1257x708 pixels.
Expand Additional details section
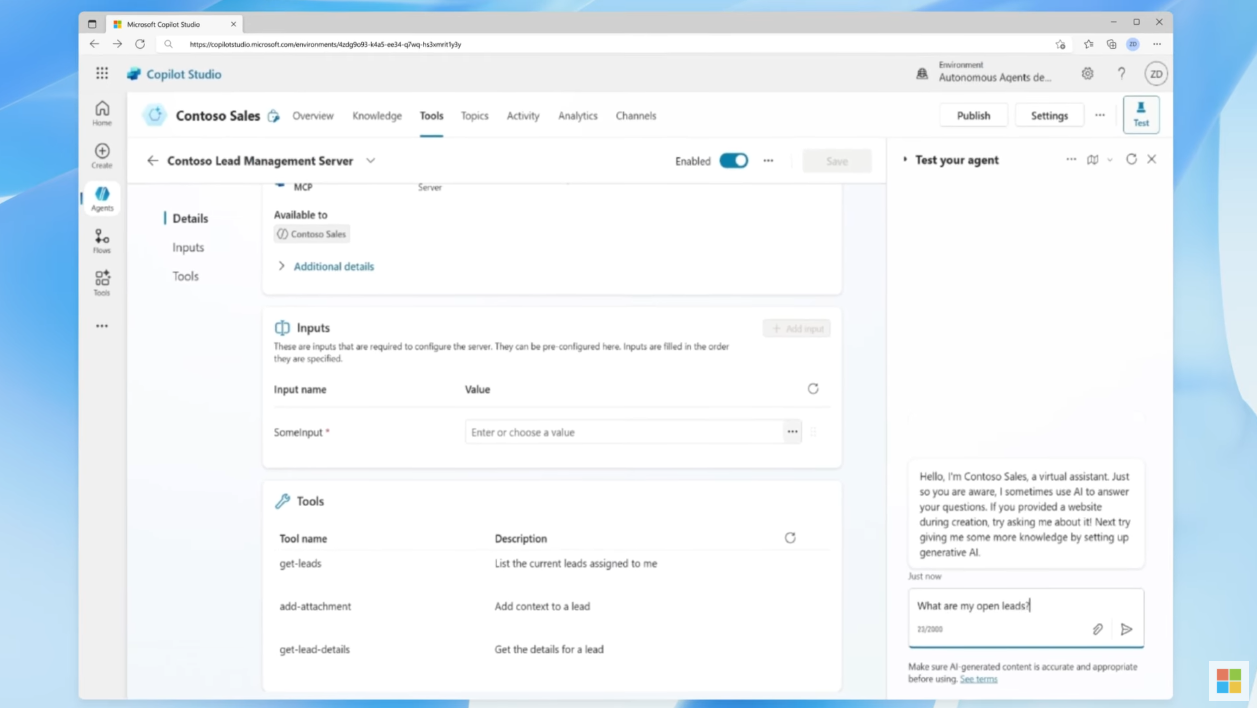tap(325, 266)
